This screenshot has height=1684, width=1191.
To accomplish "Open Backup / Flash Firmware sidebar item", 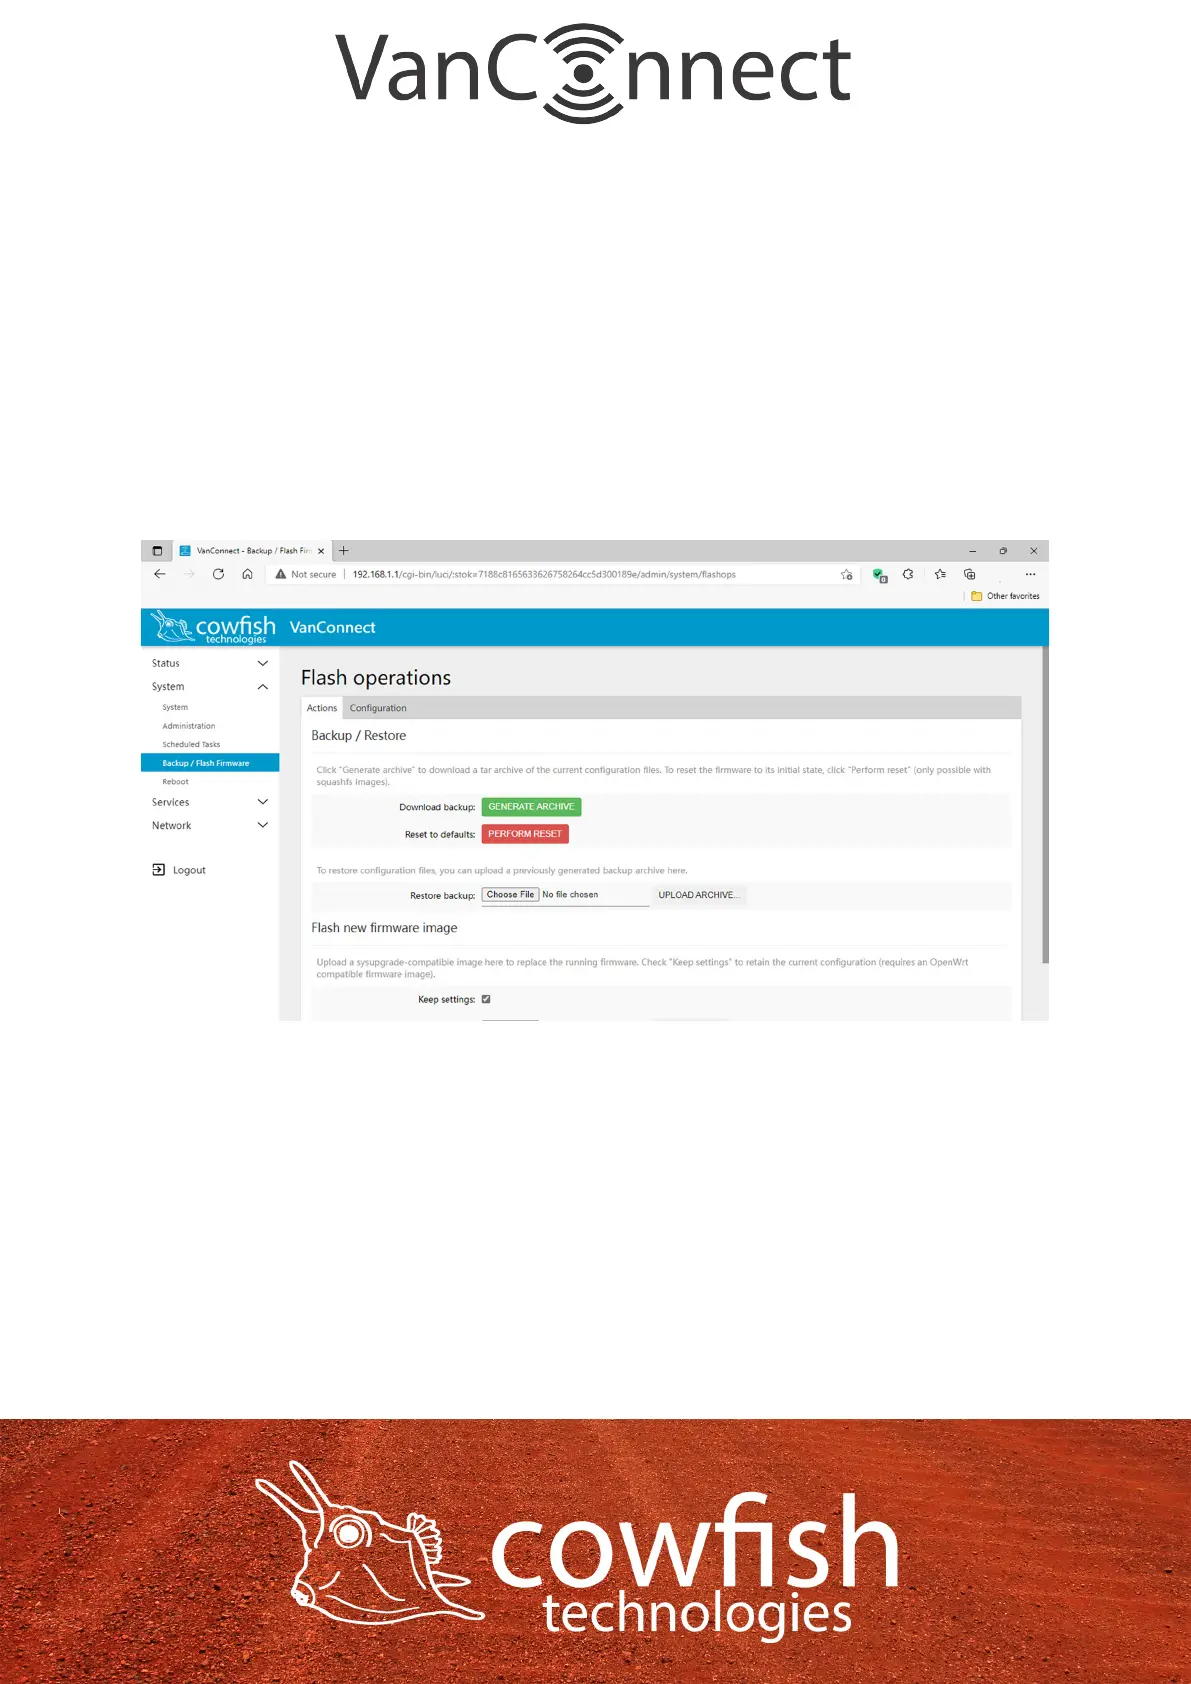I will click(210, 763).
